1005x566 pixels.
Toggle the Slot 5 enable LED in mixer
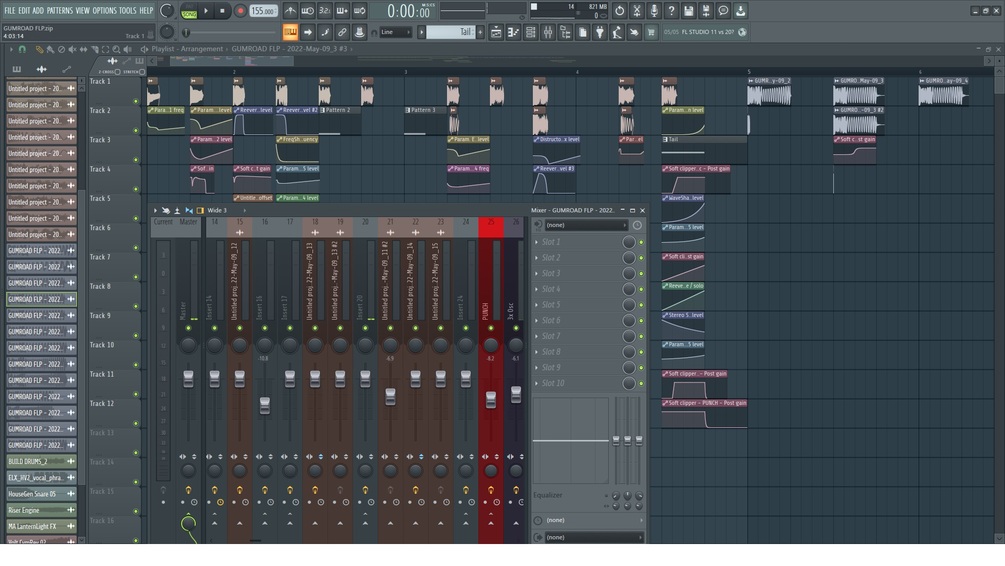[x=640, y=305]
